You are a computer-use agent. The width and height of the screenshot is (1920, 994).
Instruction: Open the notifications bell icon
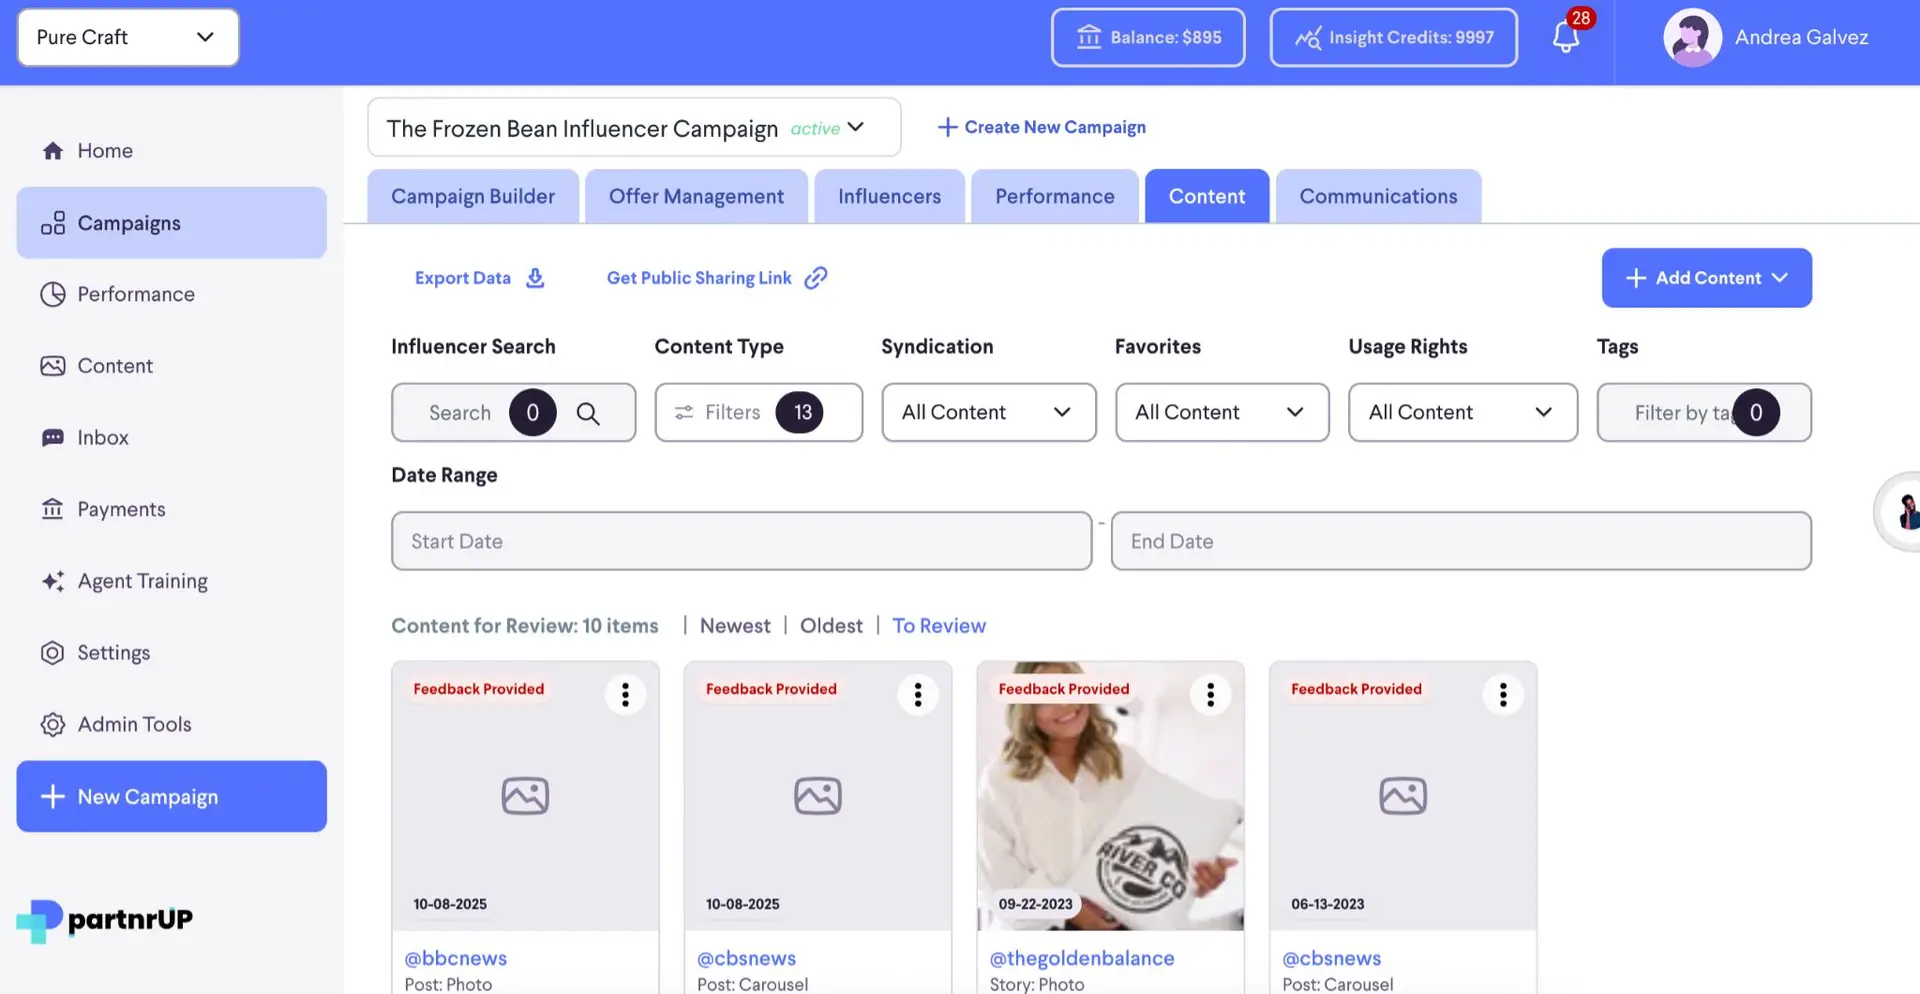click(x=1566, y=38)
